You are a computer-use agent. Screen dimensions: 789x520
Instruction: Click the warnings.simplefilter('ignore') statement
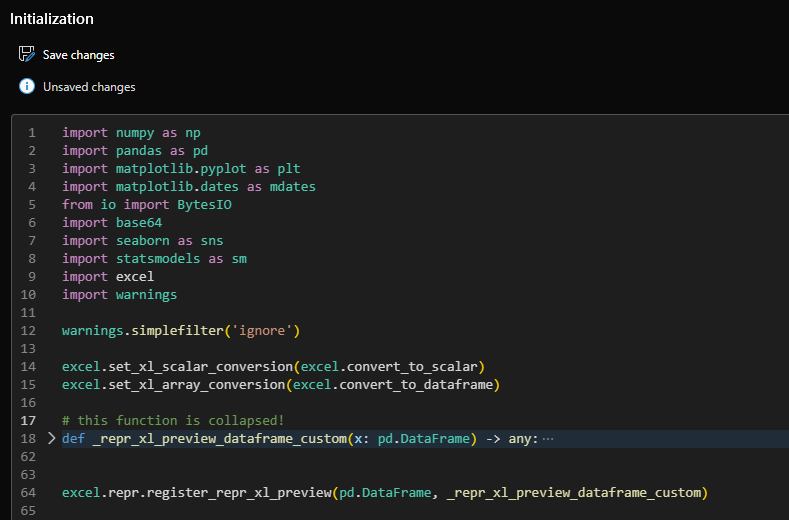click(x=181, y=331)
